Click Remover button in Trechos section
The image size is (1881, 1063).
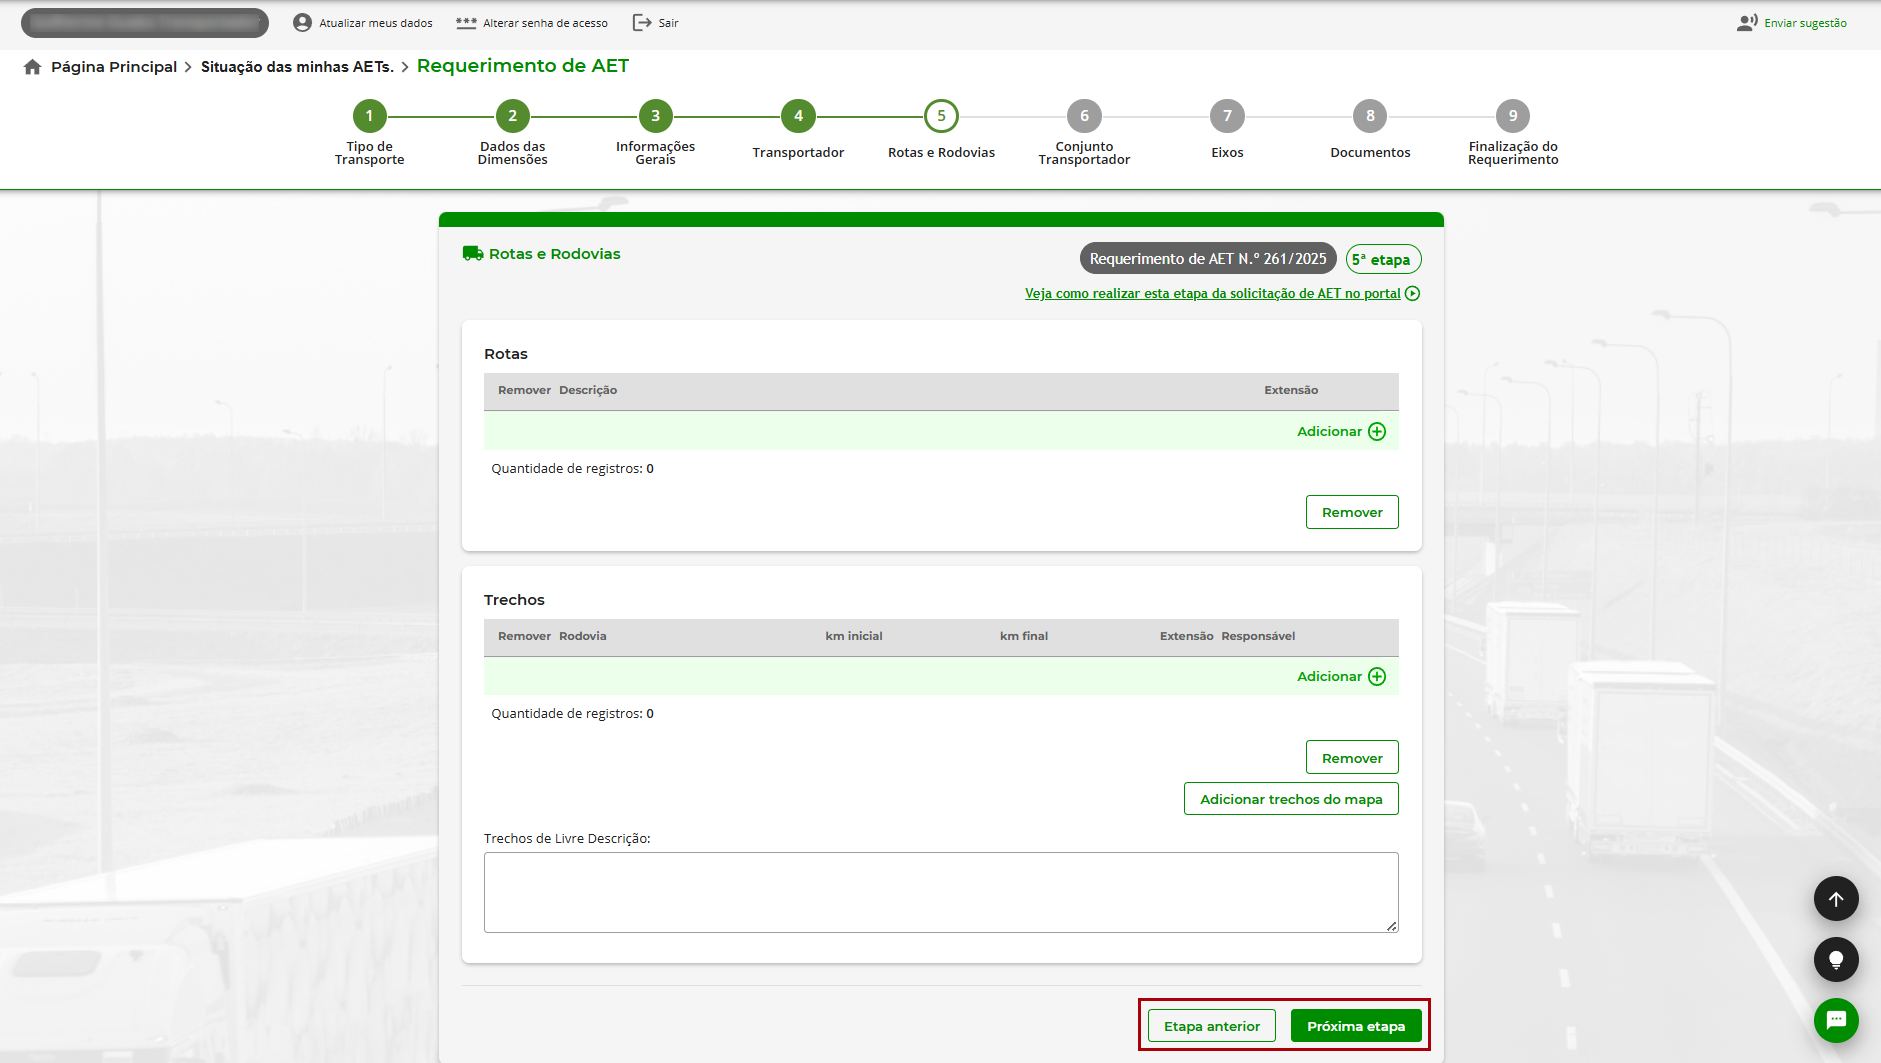pyautogui.click(x=1352, y=758)
